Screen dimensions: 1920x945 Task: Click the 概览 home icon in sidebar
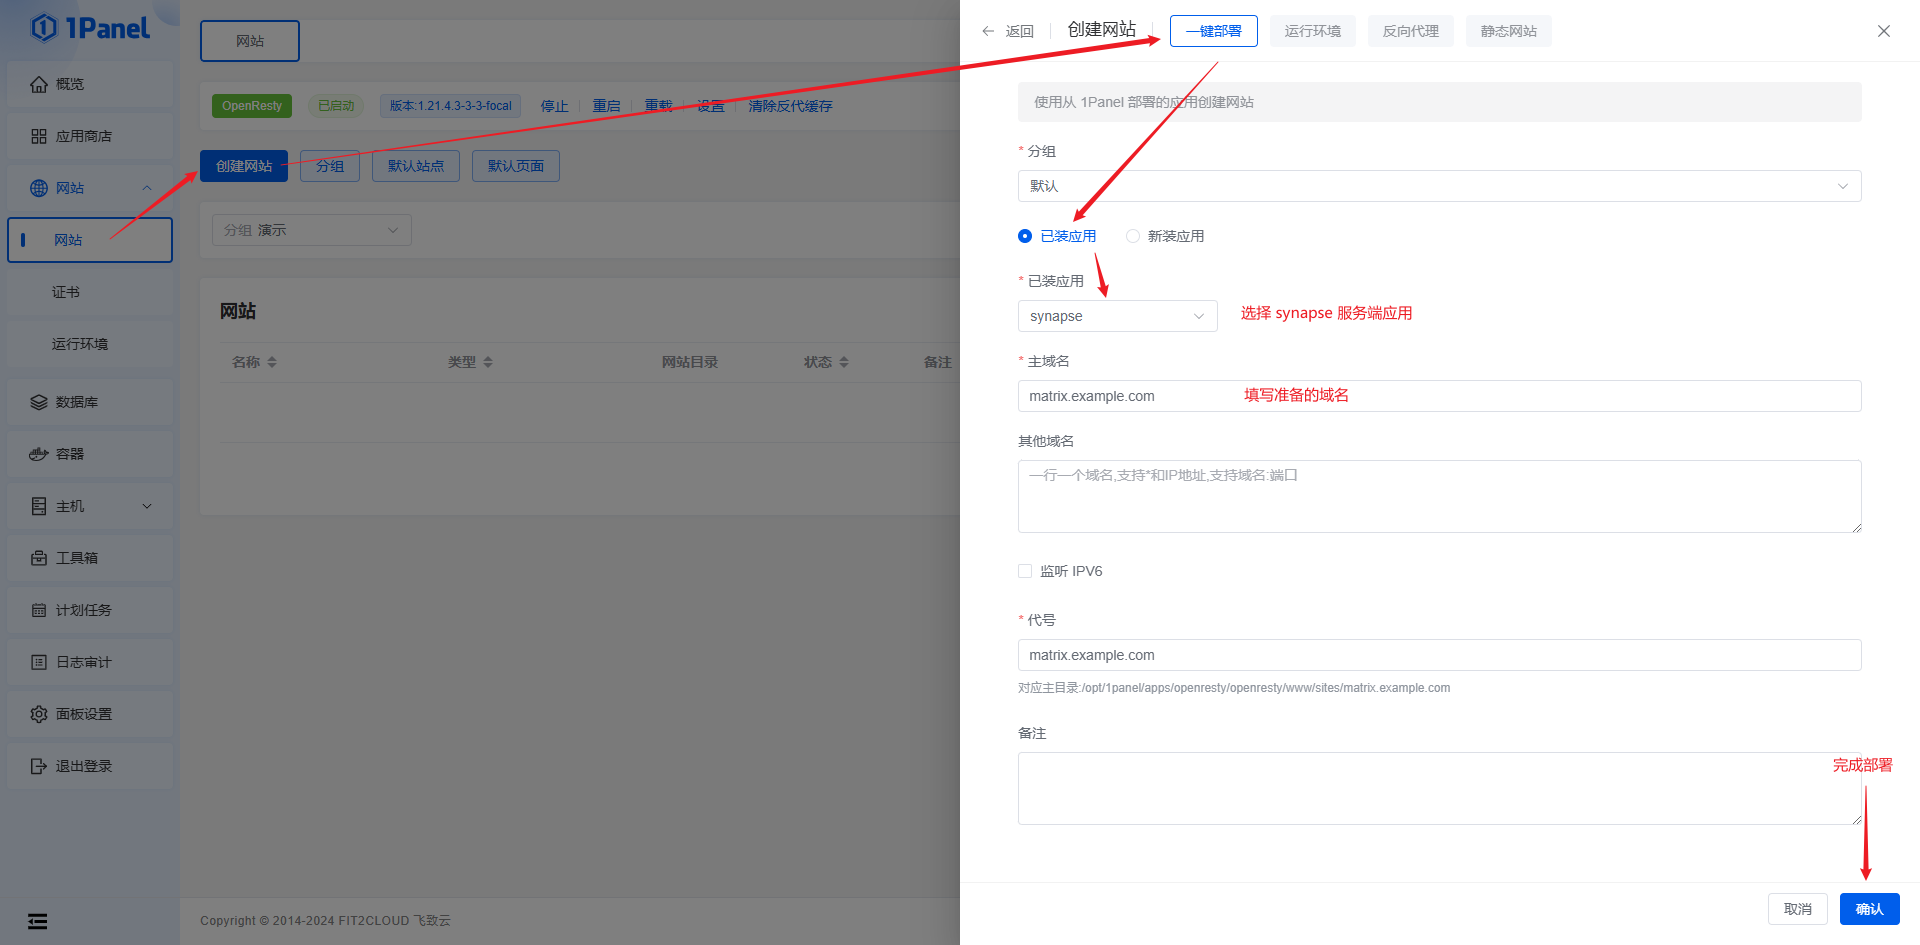39,84
